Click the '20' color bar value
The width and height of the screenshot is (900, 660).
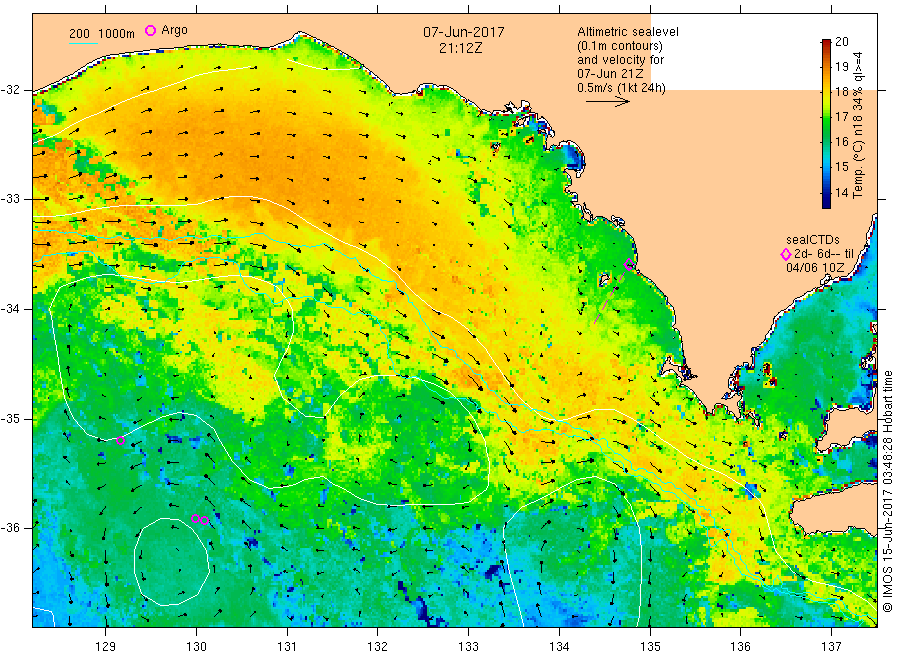(x=841, y=41)
